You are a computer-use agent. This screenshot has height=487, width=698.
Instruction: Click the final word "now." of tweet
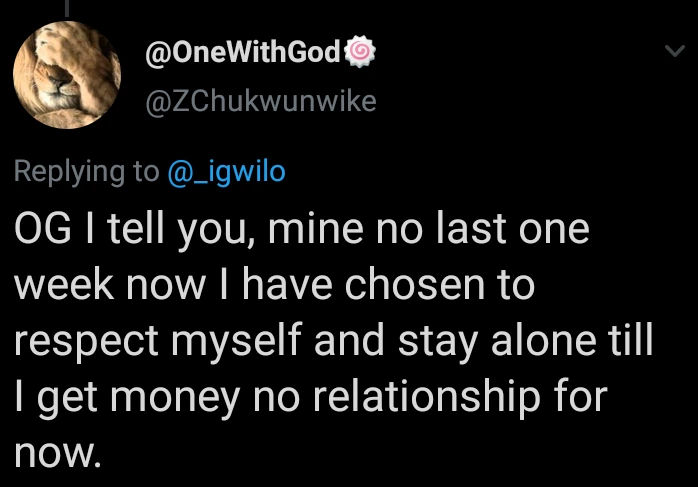(x=57, y=453)
